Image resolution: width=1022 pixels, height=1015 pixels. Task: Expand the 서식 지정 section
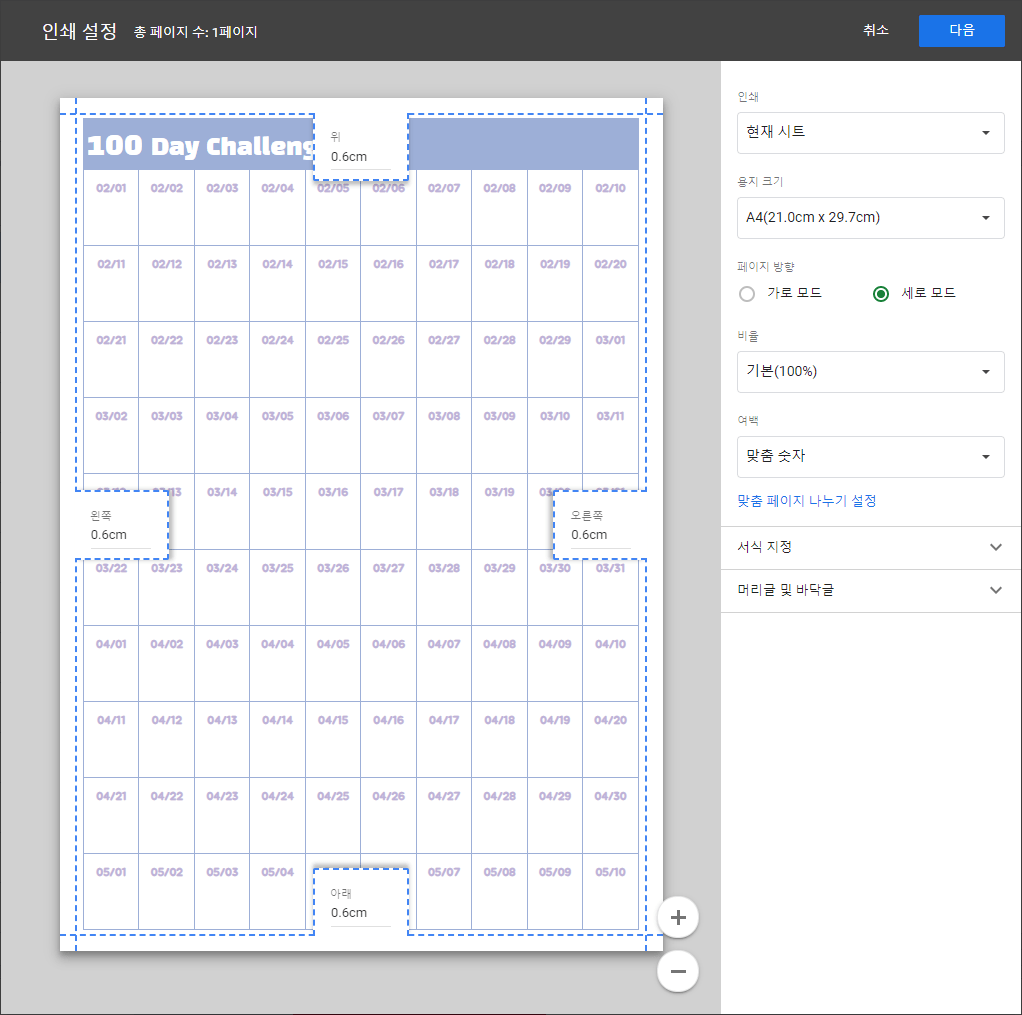870,547
